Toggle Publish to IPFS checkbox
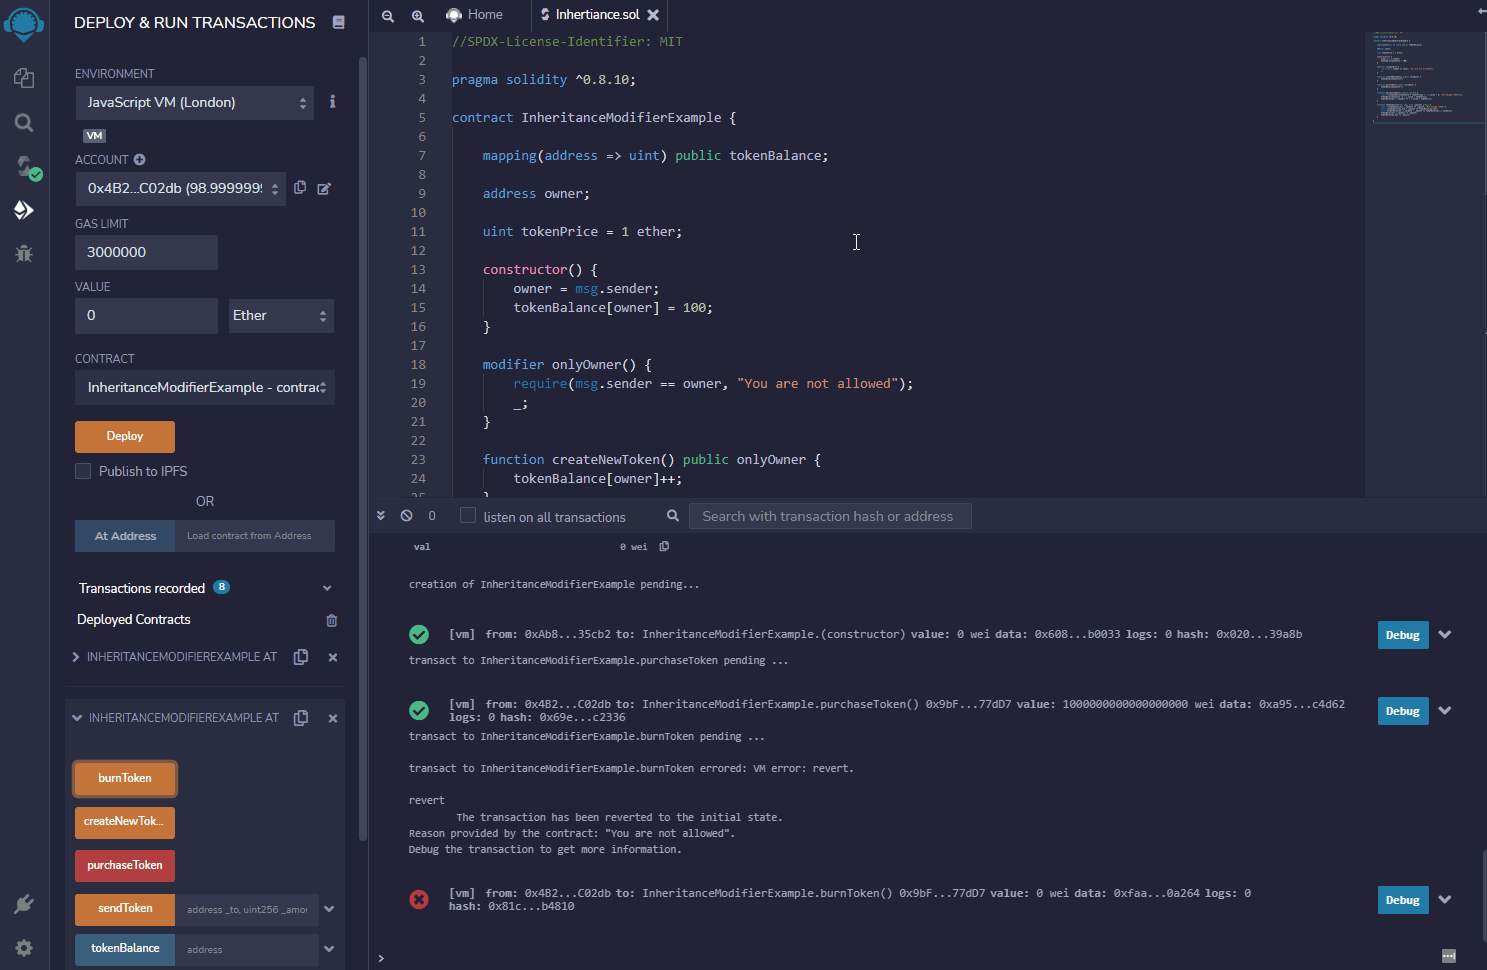This screenshot has width=1487, height=970. pyautogui.click(x=83, y=471)
